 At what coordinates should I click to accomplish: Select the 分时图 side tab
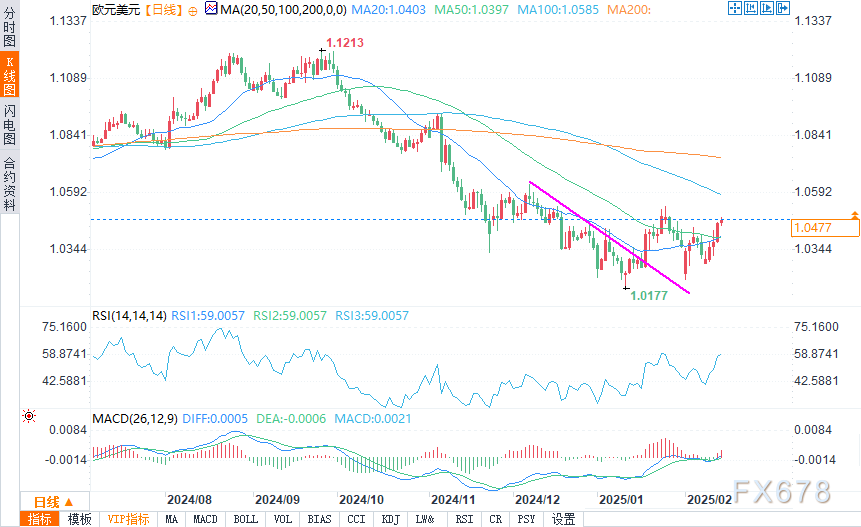(x=9, y=26)
